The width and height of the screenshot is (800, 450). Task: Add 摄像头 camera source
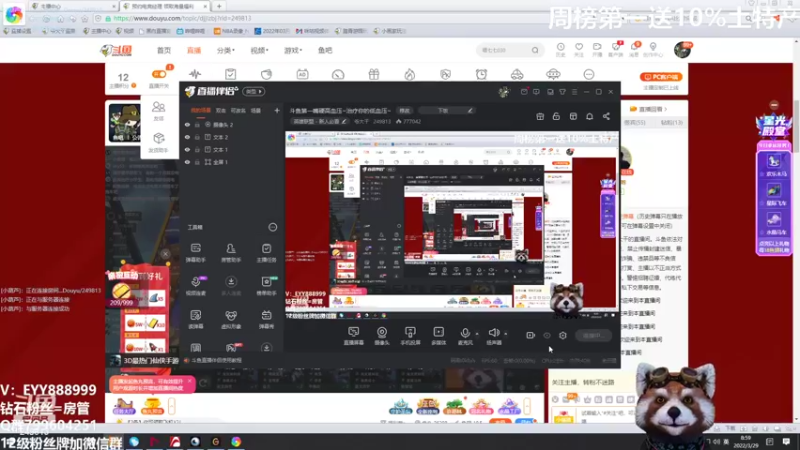(382, 336)
